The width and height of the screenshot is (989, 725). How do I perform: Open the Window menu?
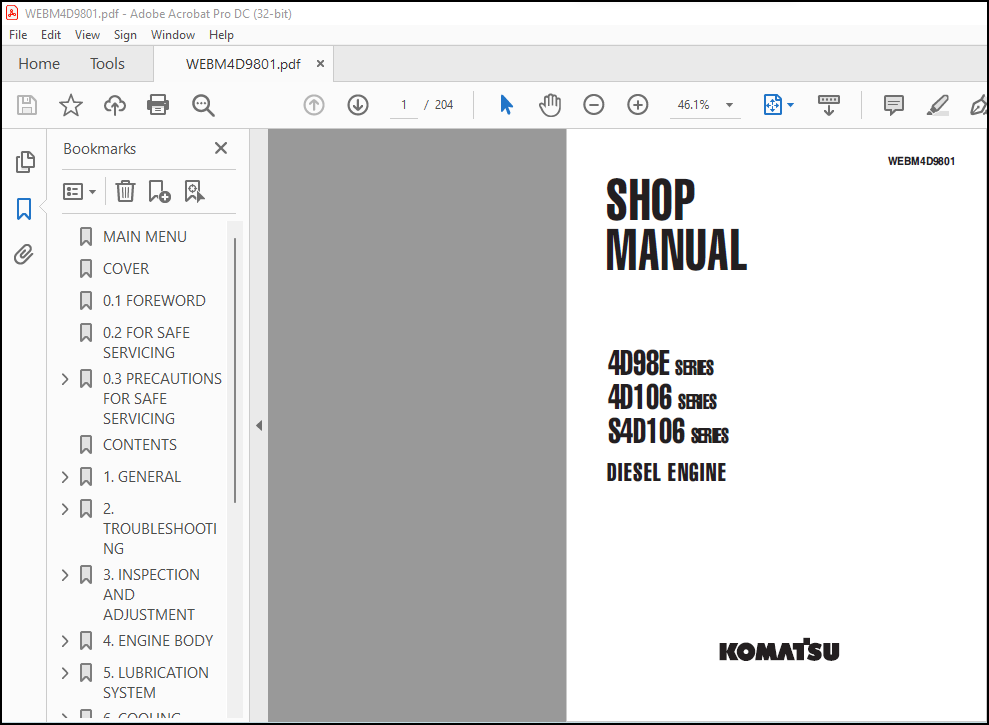point(173,35)
